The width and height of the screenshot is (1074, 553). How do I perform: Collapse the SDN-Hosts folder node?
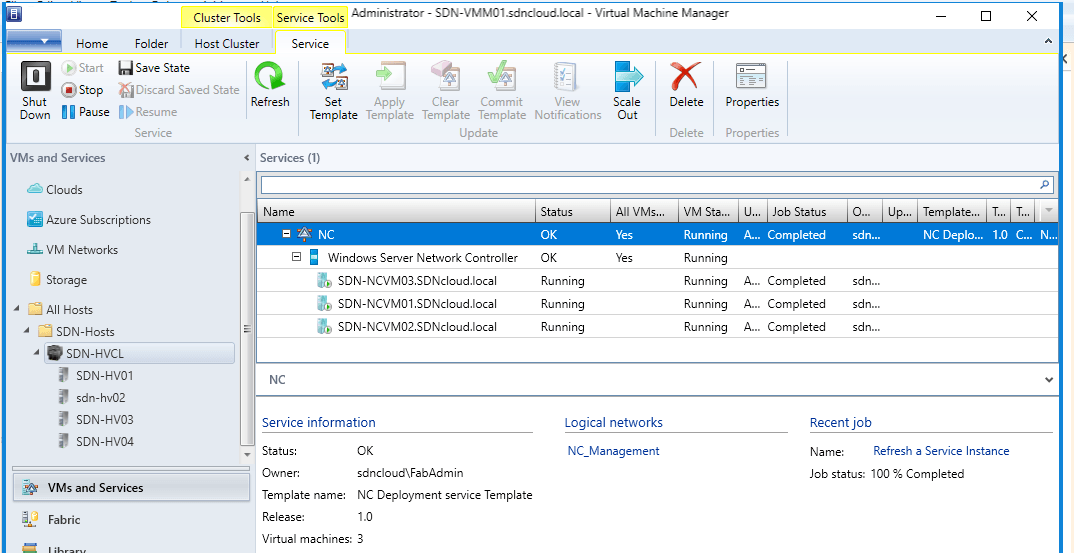click(27, 331)
